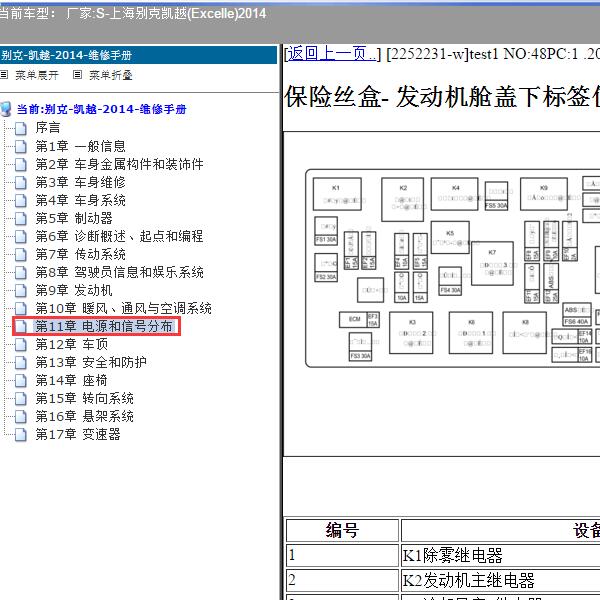Click the page icon next to 第1章

(x=21, y=146)
